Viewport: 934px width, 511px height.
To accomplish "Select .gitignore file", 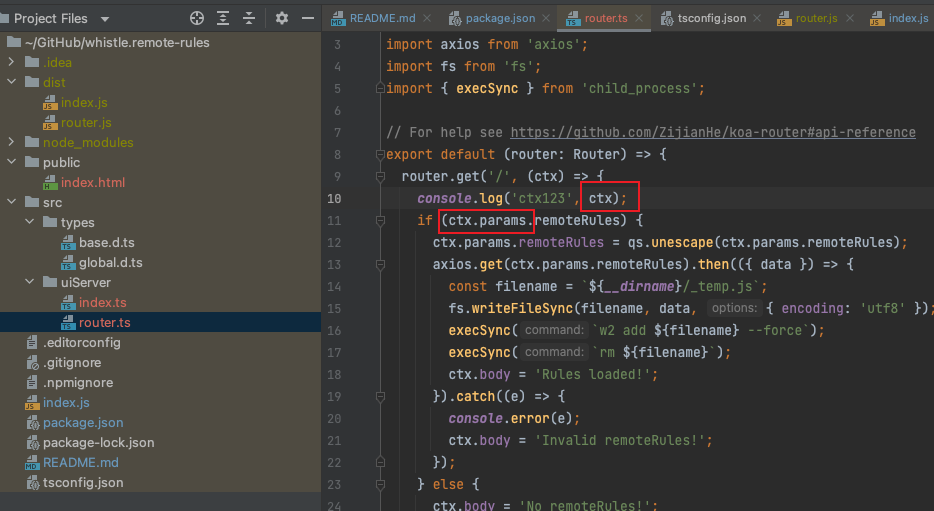I will tap(71, 362).
